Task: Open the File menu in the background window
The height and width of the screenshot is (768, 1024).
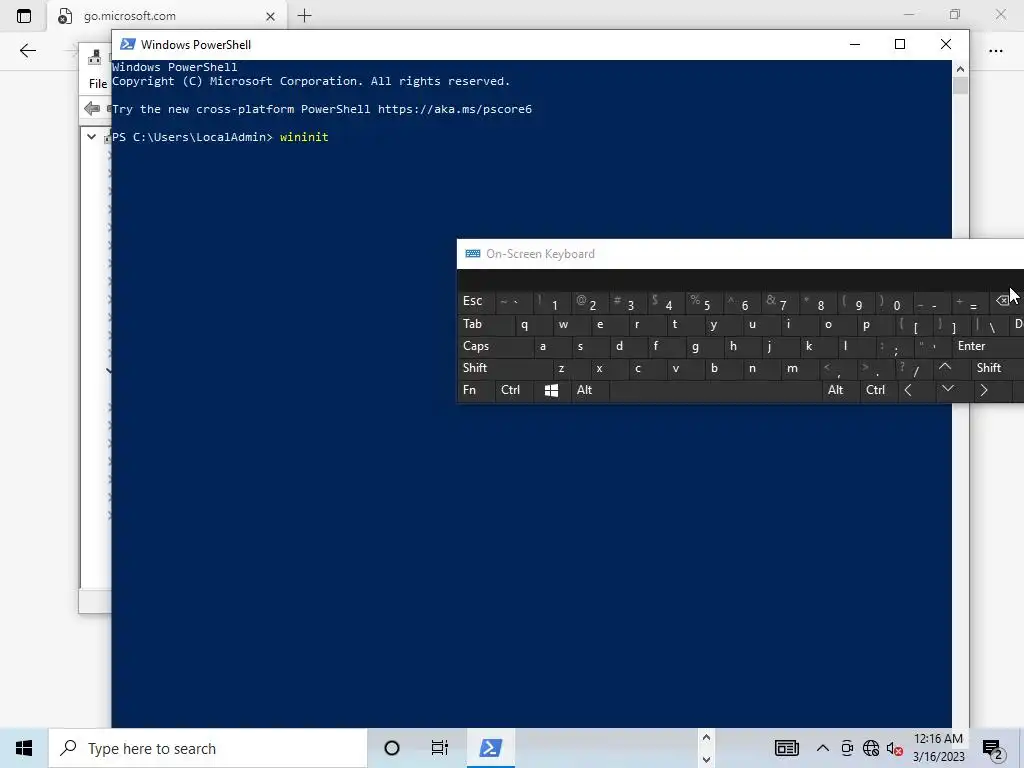Action: click(x=98, y=84)
